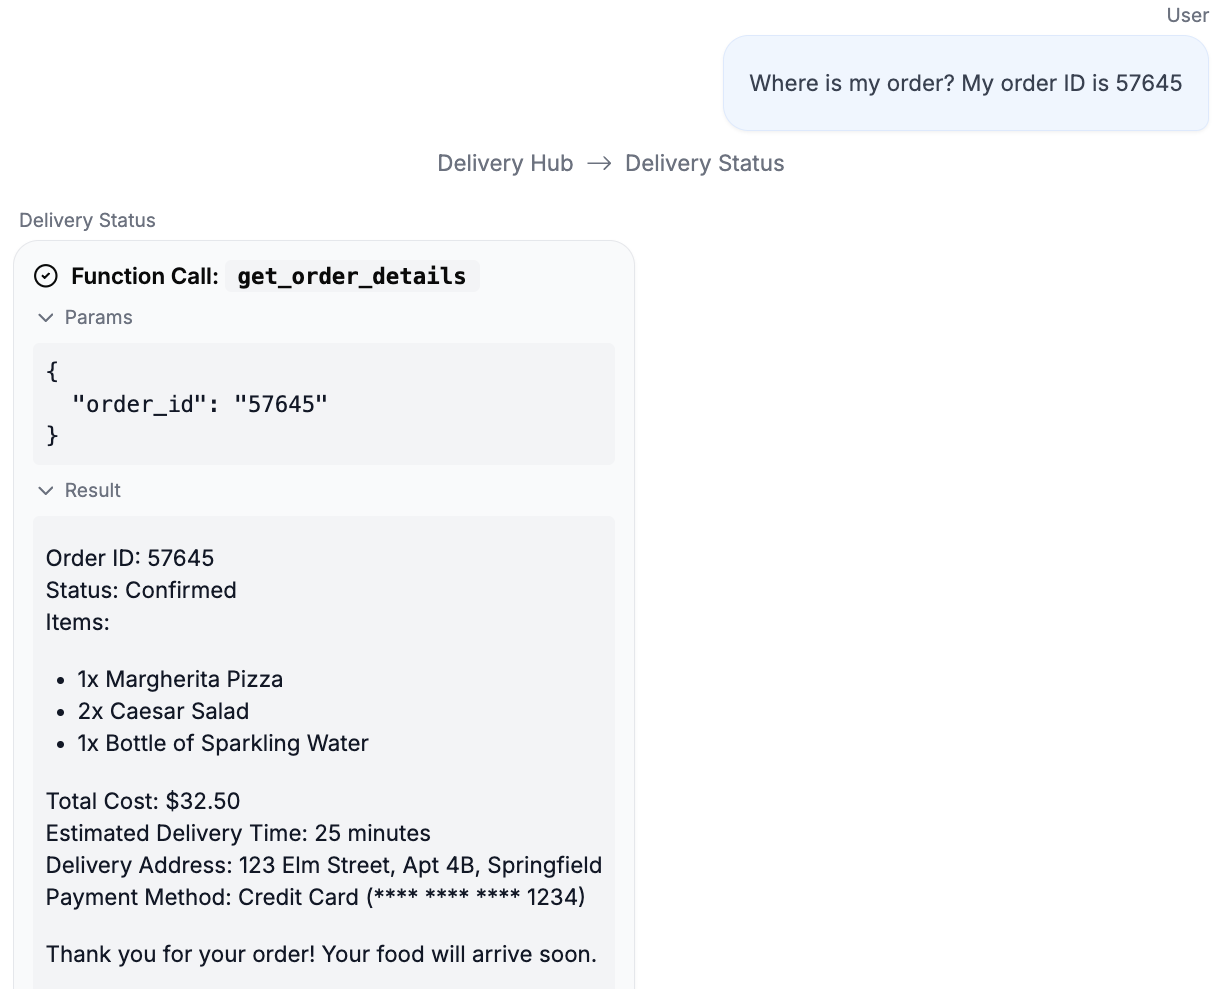Collapse the Result section chevron
This screenshot has width=1224, height=1008.
45,491
